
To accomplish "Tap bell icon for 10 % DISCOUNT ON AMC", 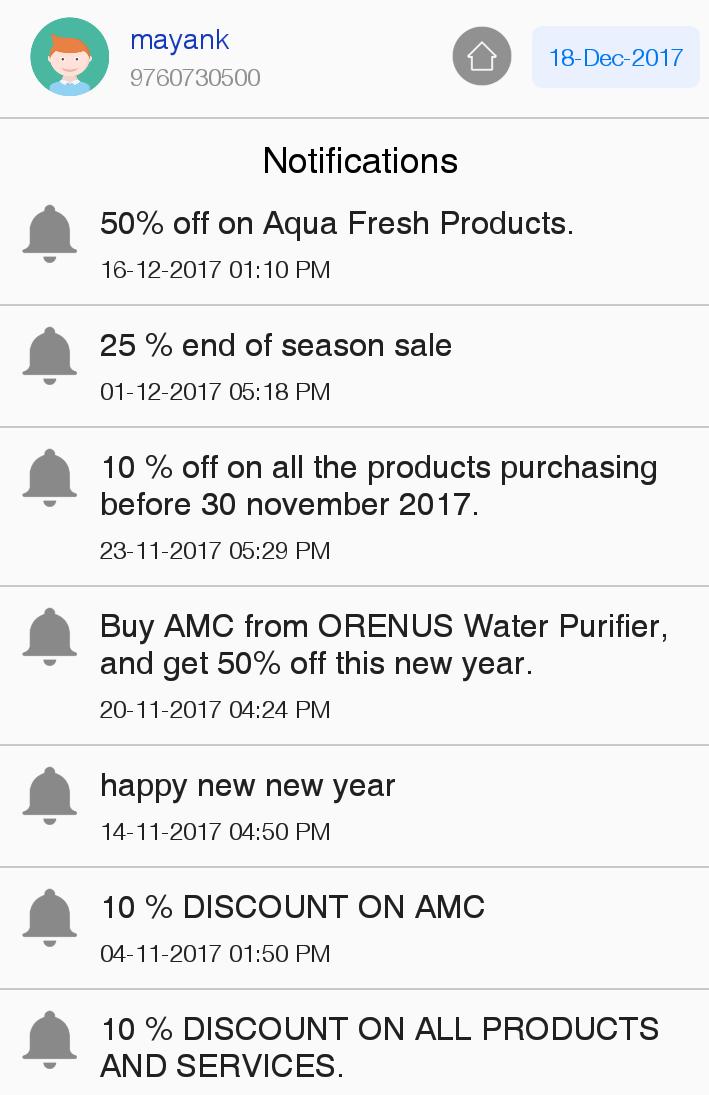I will click(x=50, y=918).
